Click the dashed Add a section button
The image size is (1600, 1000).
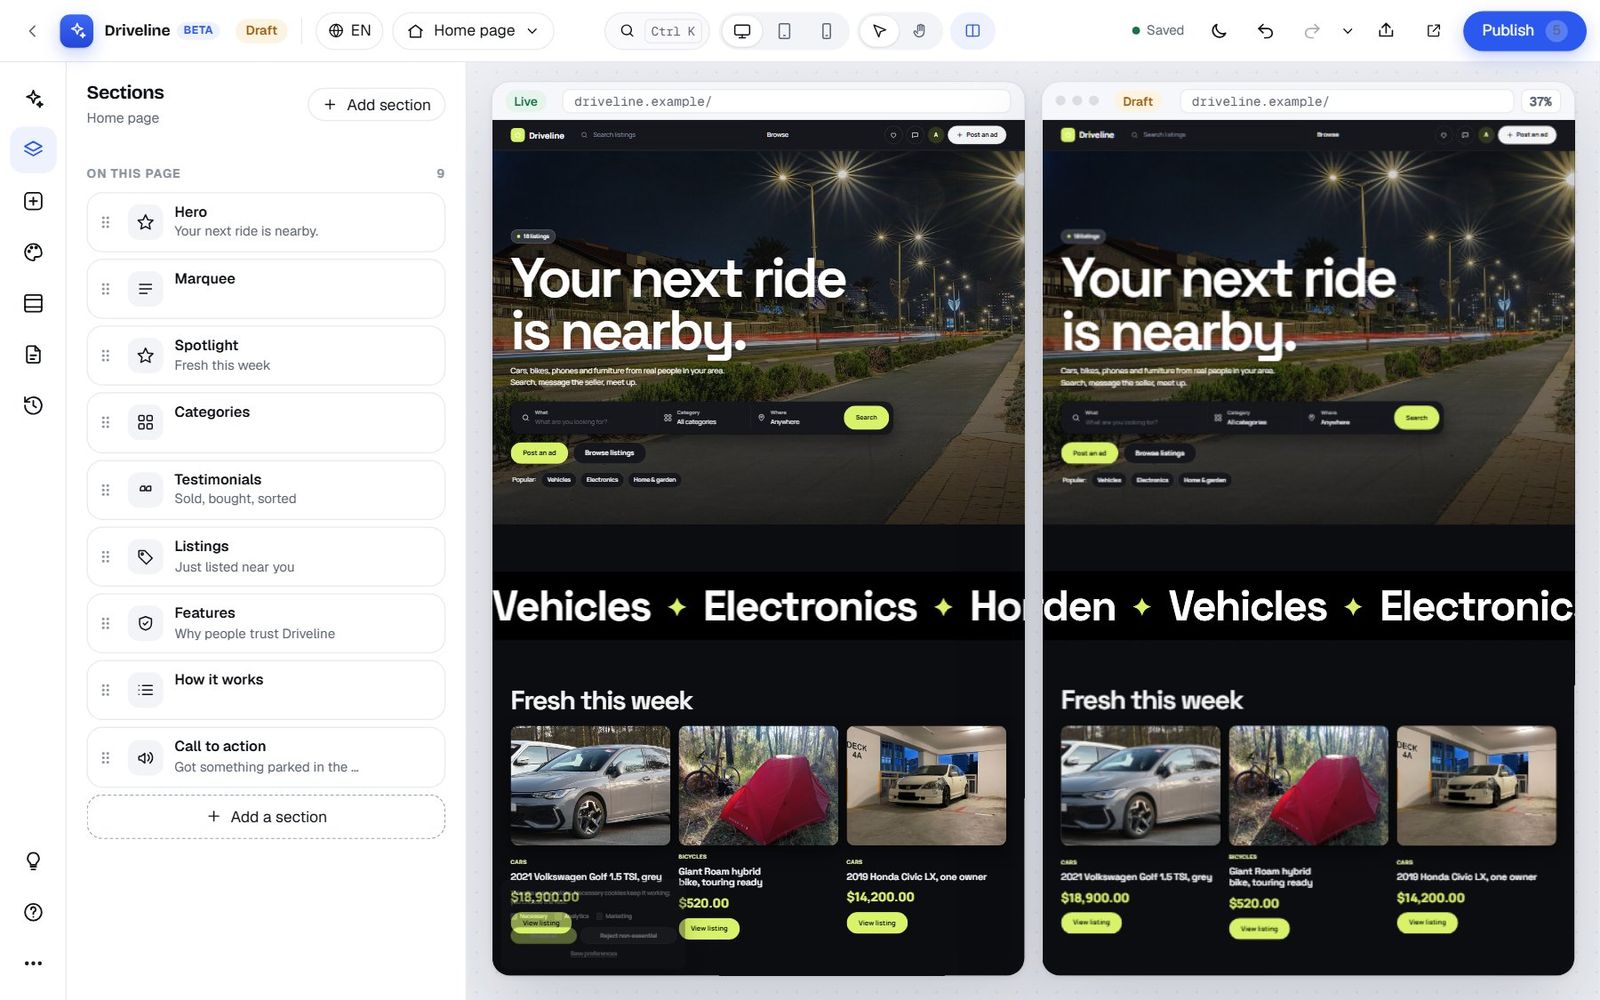click(x=266, y=817)
